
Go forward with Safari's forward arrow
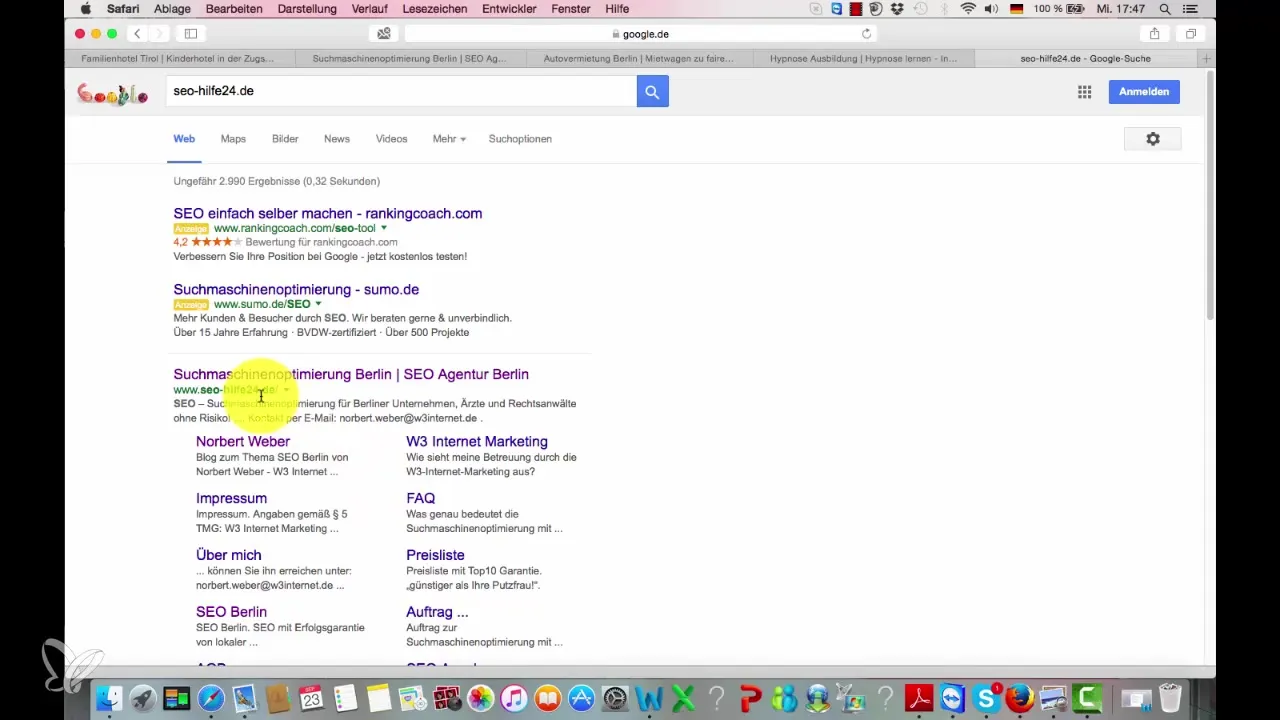tap(159, 34)
